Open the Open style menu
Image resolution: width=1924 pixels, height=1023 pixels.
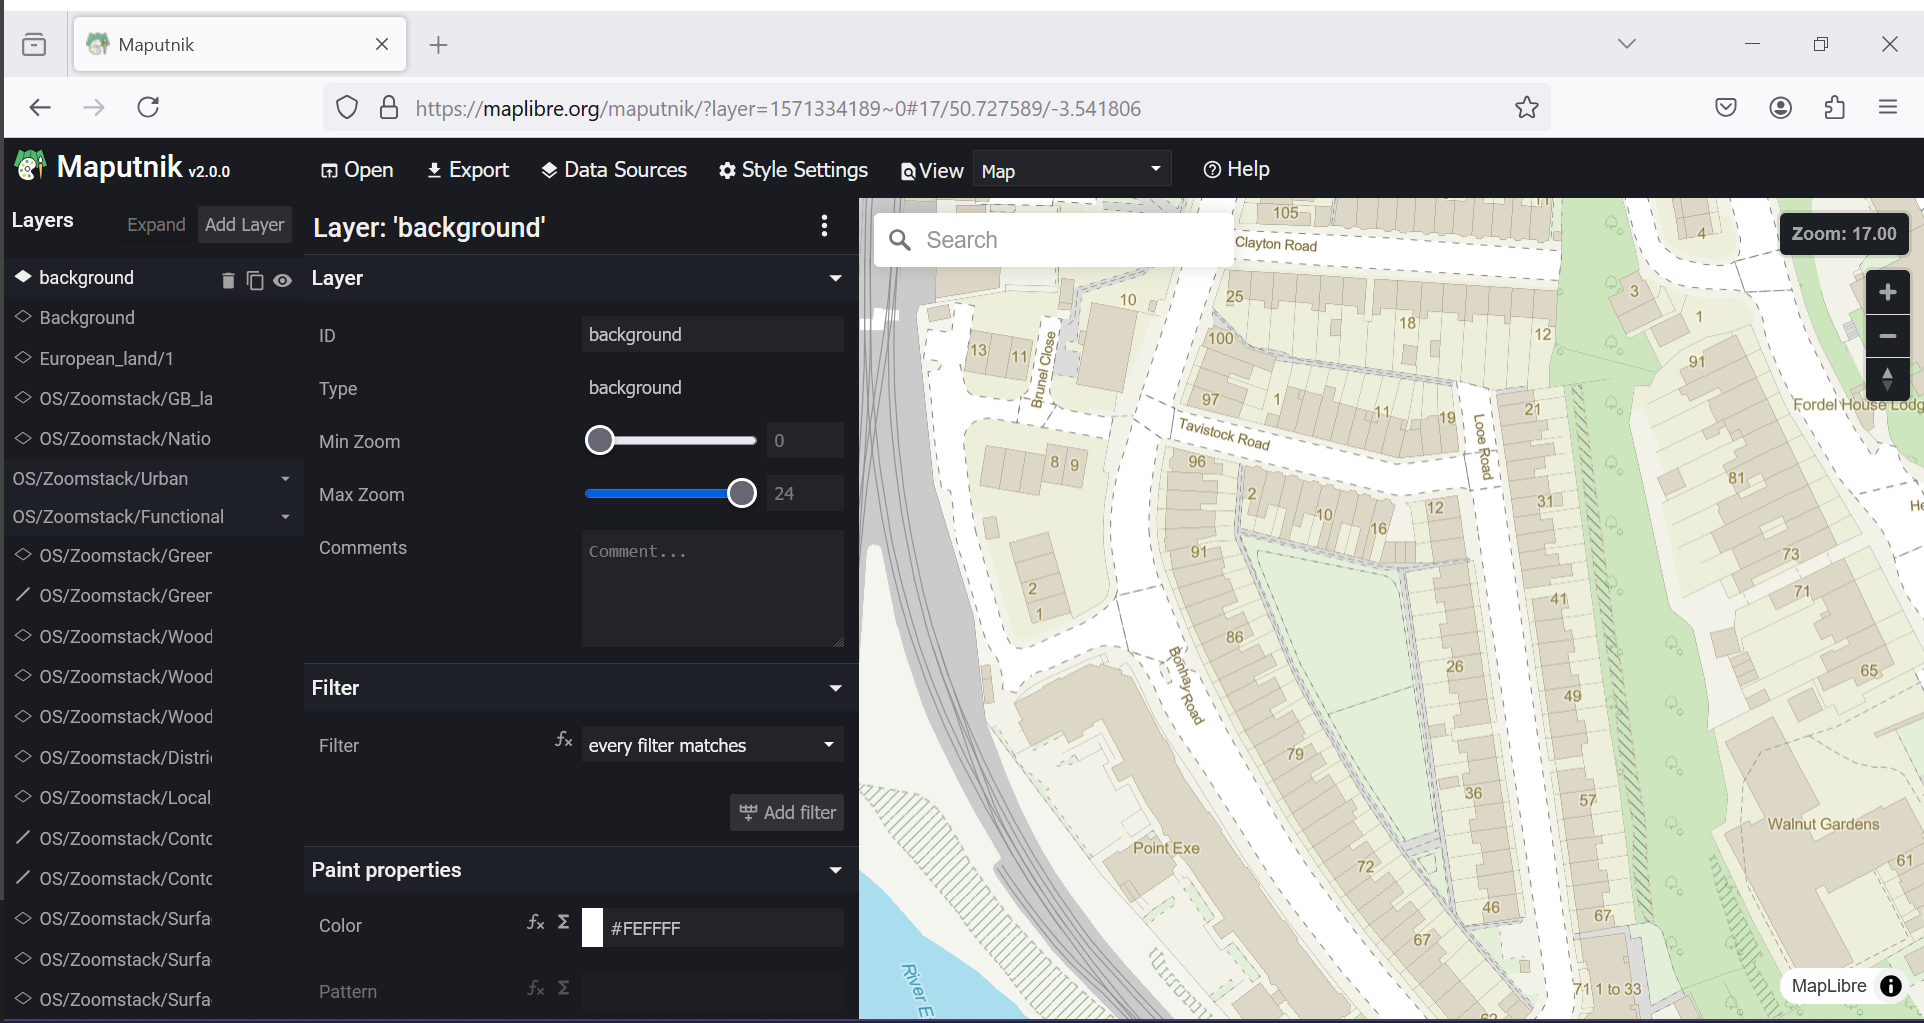coord(357,170)
